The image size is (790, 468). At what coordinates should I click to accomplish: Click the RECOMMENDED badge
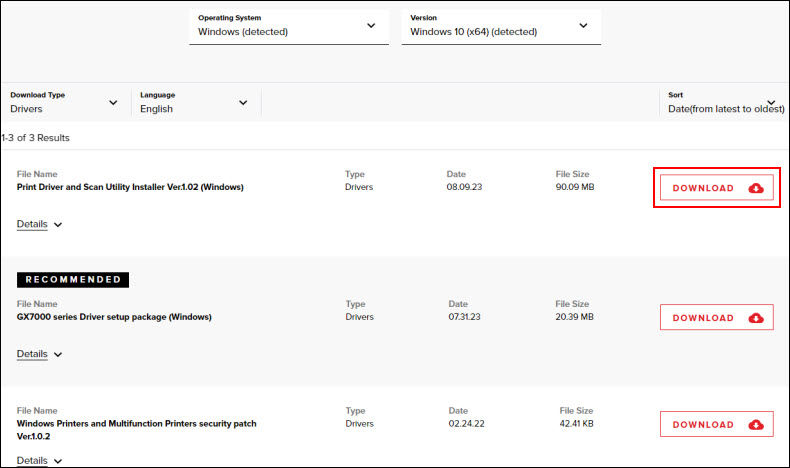point(73,280)
